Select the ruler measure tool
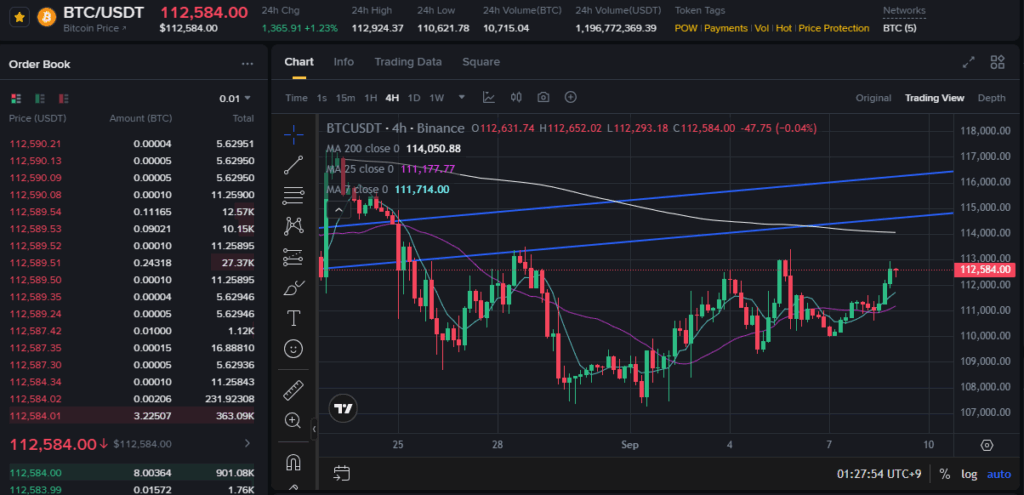This screenshot has height=495, width=1024. (x=294, y=391)
